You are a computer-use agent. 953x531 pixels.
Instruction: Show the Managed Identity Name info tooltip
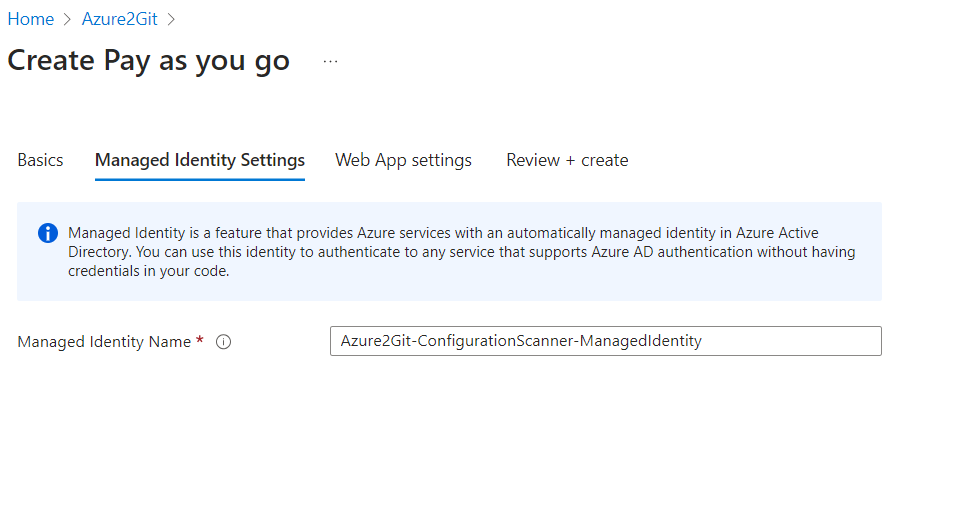pyautogui.click(x=224, y=342)
